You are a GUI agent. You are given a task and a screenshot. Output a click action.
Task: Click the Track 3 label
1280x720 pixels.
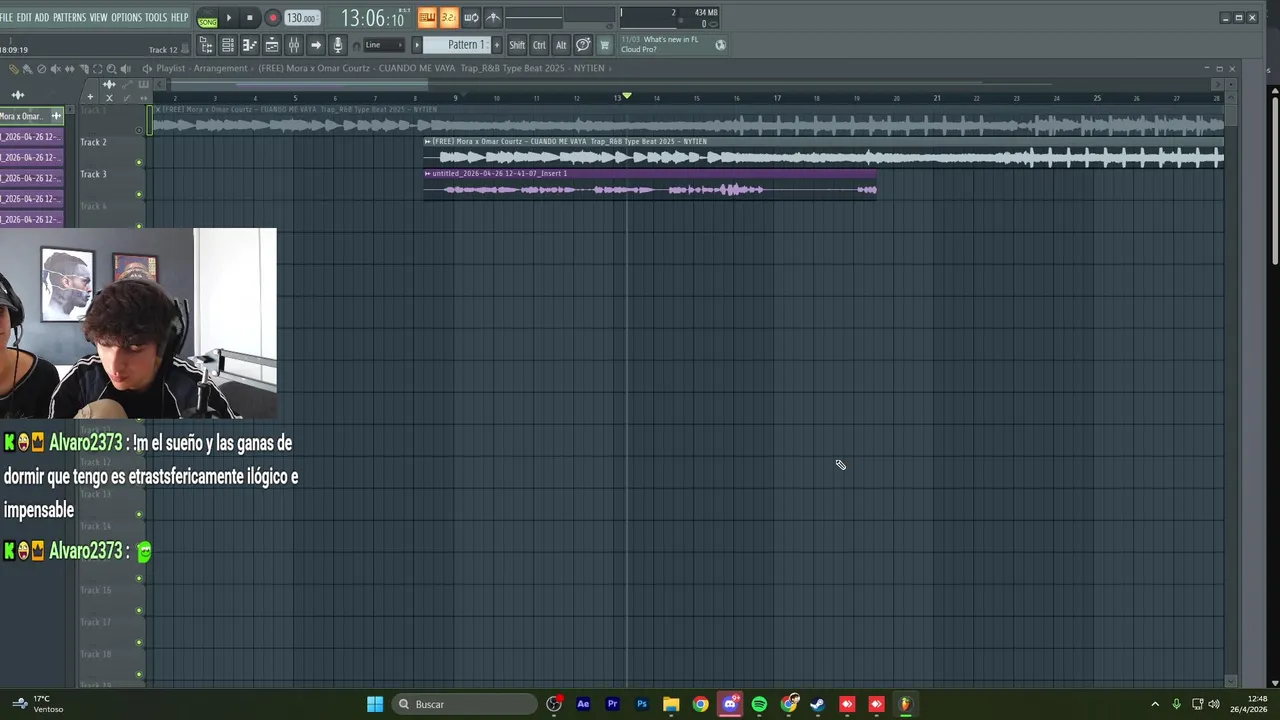click(94, 174)
